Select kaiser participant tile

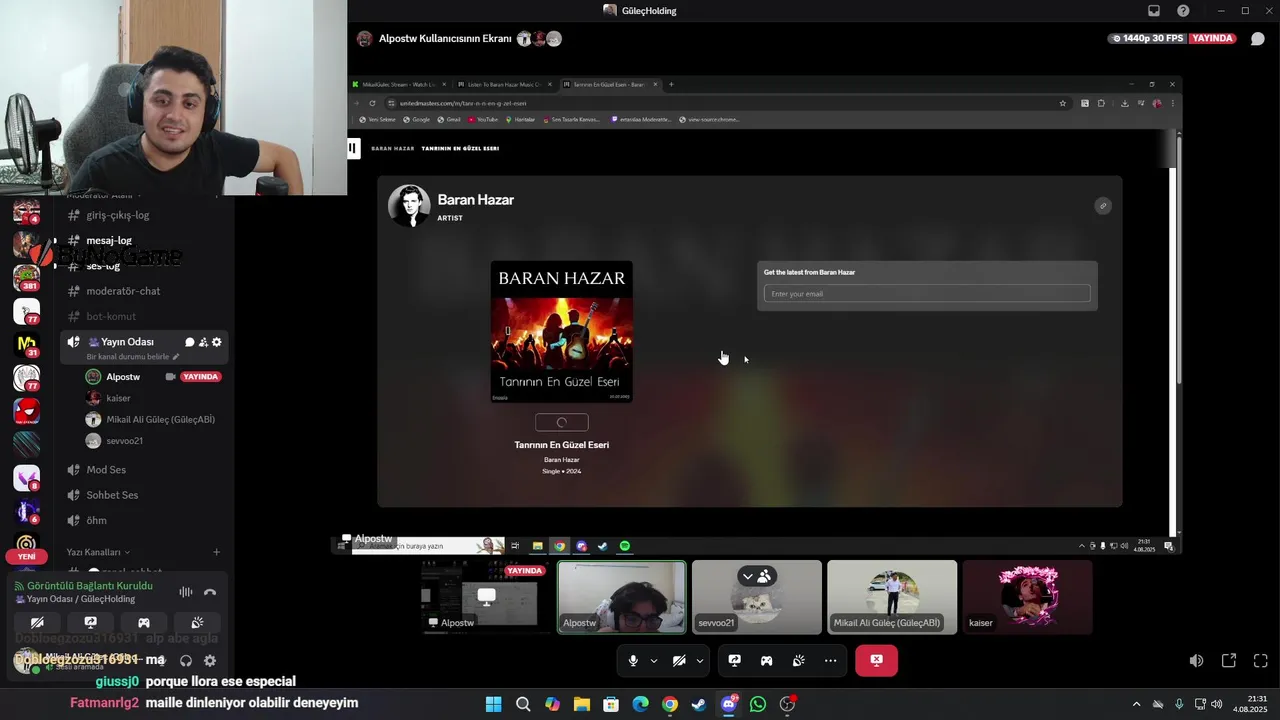tap(1027, 597)
